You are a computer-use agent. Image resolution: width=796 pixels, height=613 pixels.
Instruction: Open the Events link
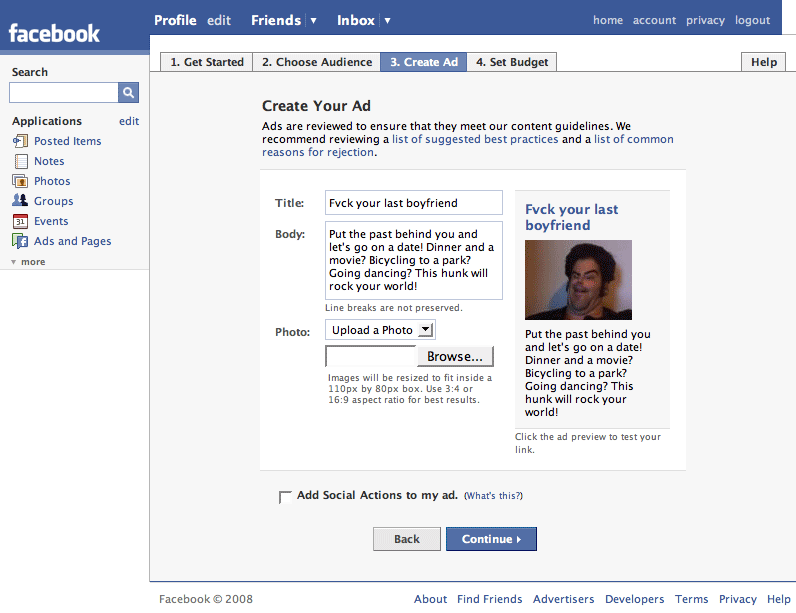point(51,221)
